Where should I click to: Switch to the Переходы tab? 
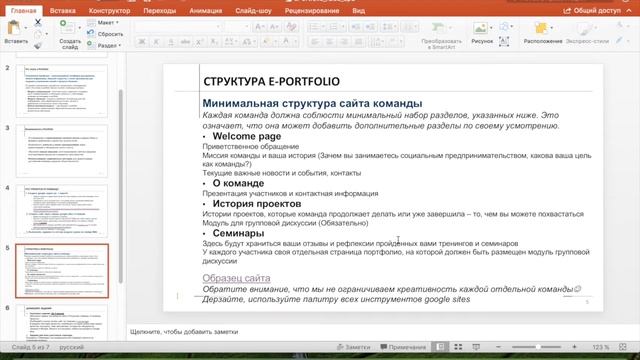point(160,11)
